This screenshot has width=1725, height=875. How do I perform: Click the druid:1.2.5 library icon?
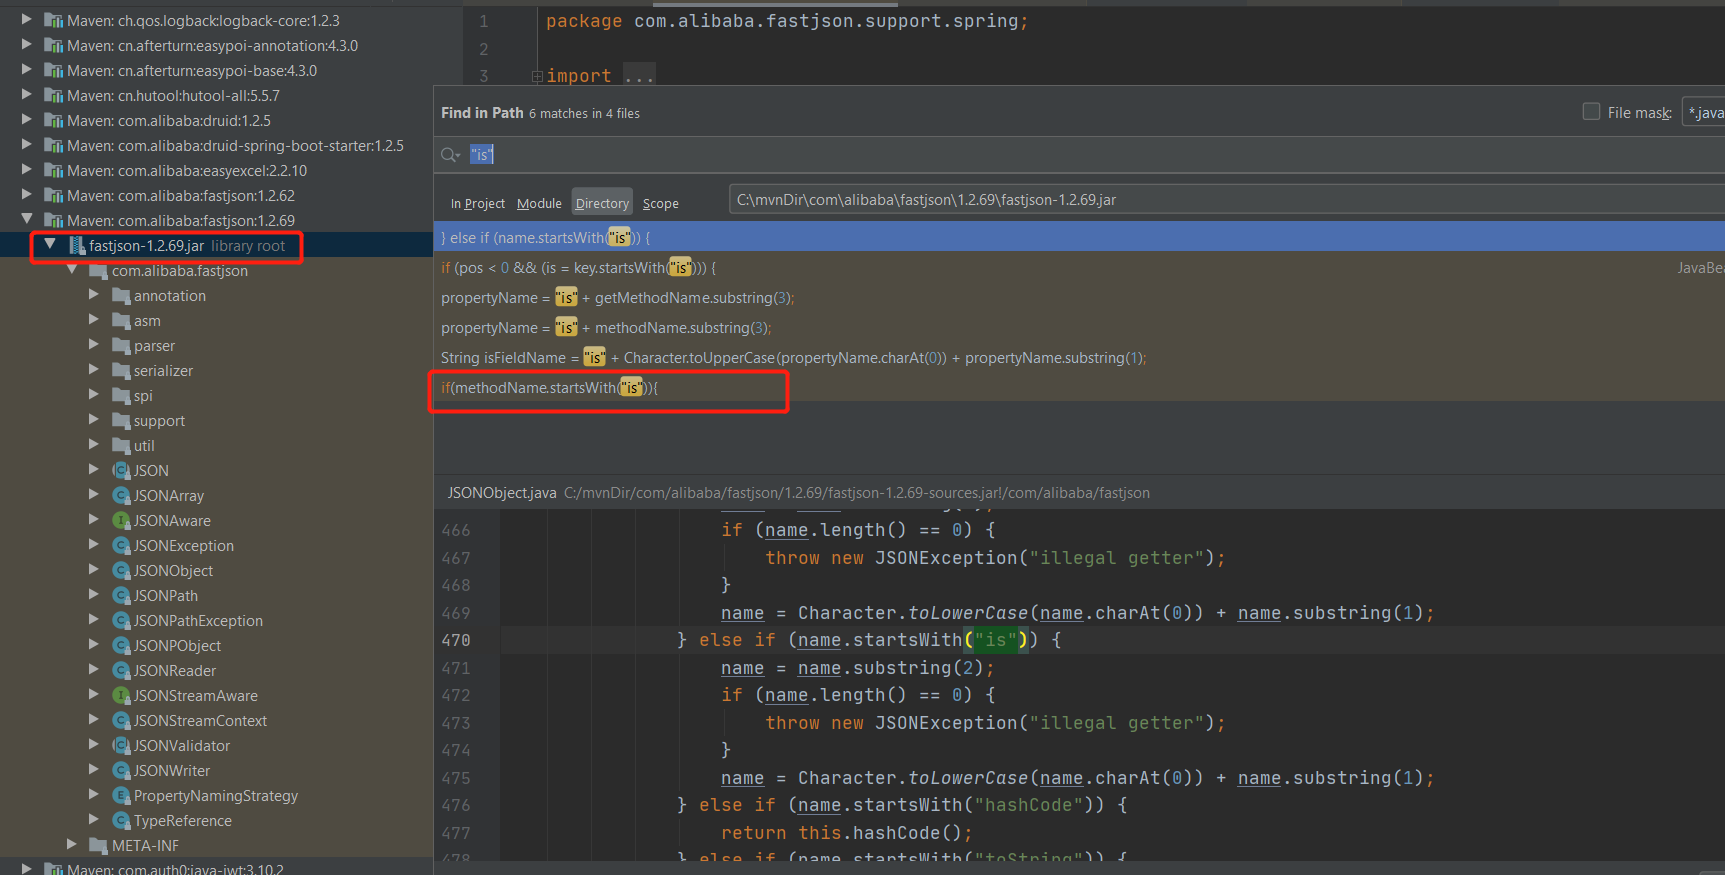[x=54, y=120]
